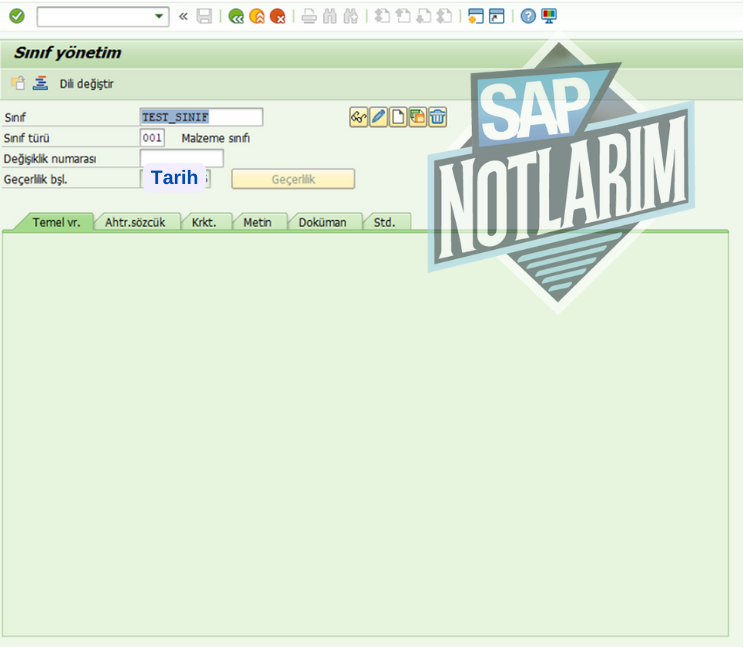This screenshot has height=648, width=744.
Task: Select the Doküman tab
Action: click(323, 222)
